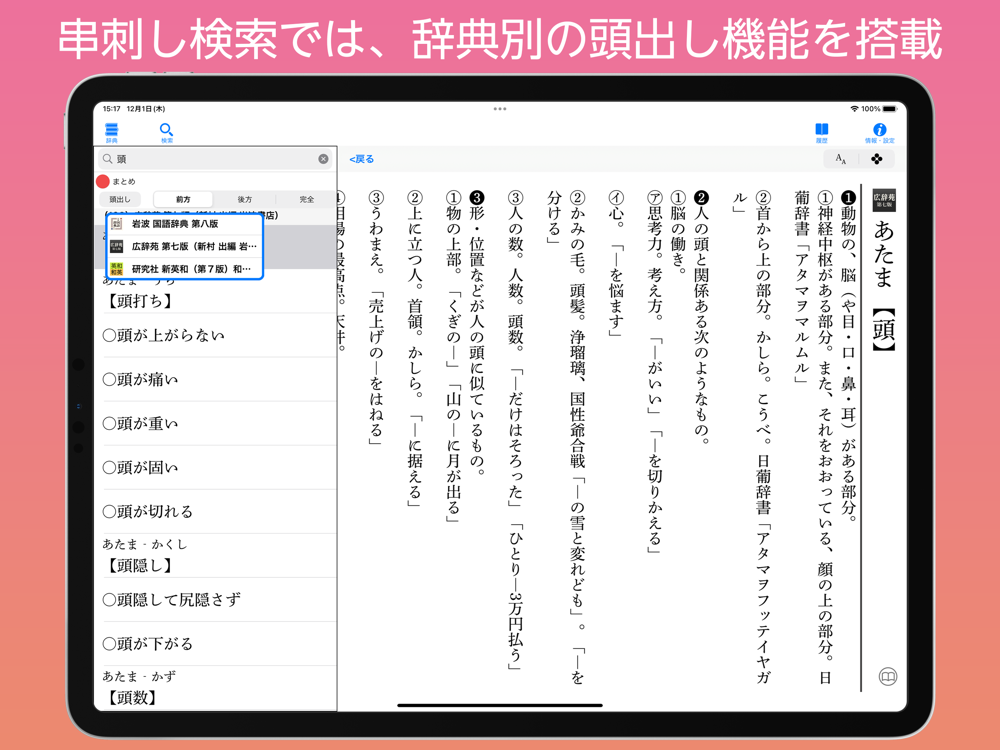
Task: Open font size AA control
Action: (841, 159)
